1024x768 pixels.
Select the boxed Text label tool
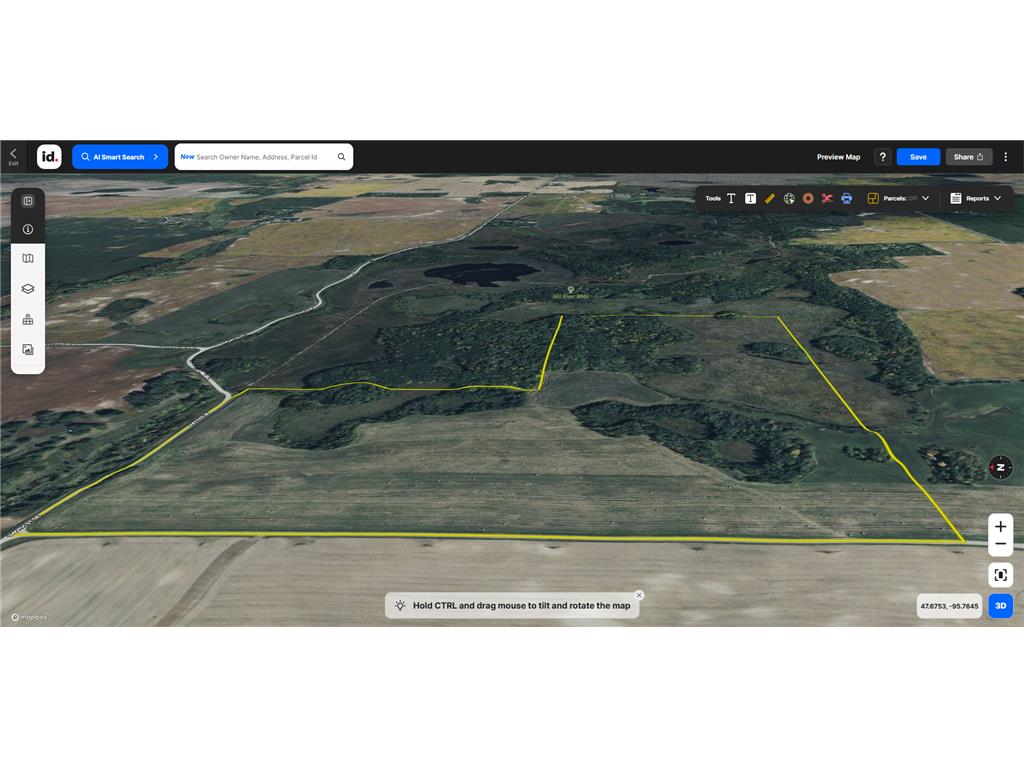click(750, 199)
